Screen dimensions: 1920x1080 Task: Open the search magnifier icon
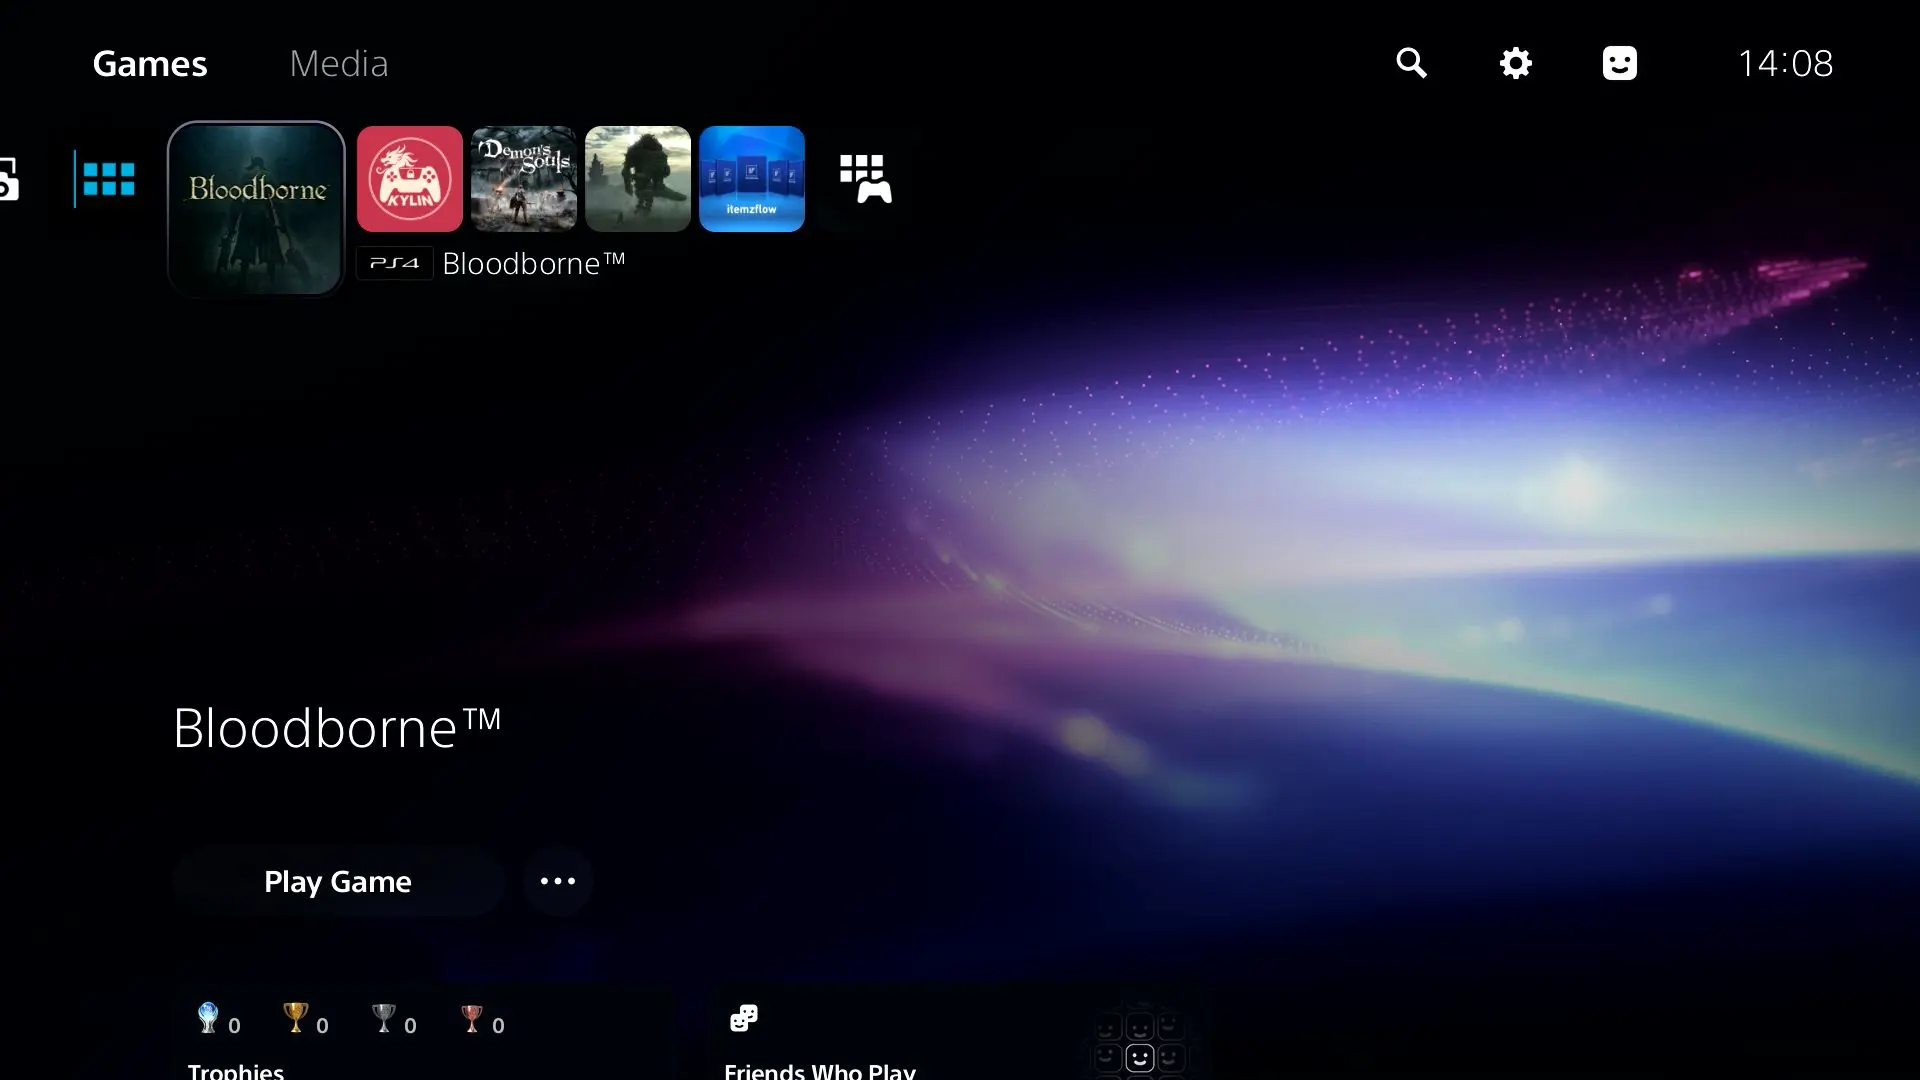coord(1411,63)
